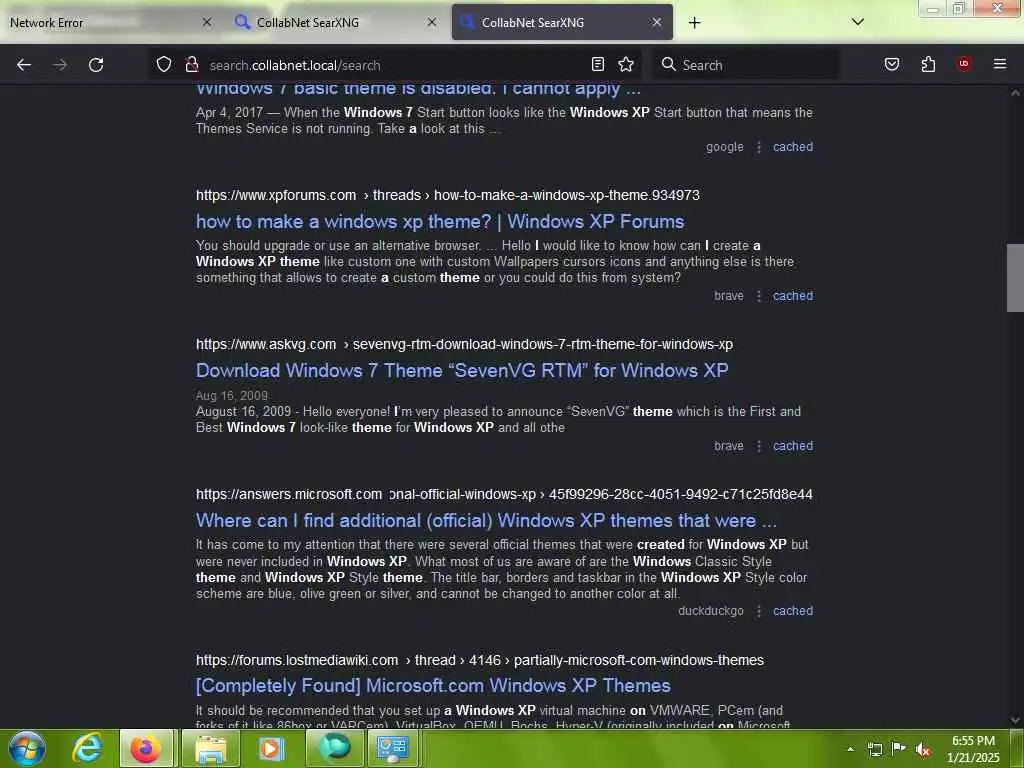Viewport: 1024px width, 768px height.
Task: Open the network tray icon
Action: (874, 749)
